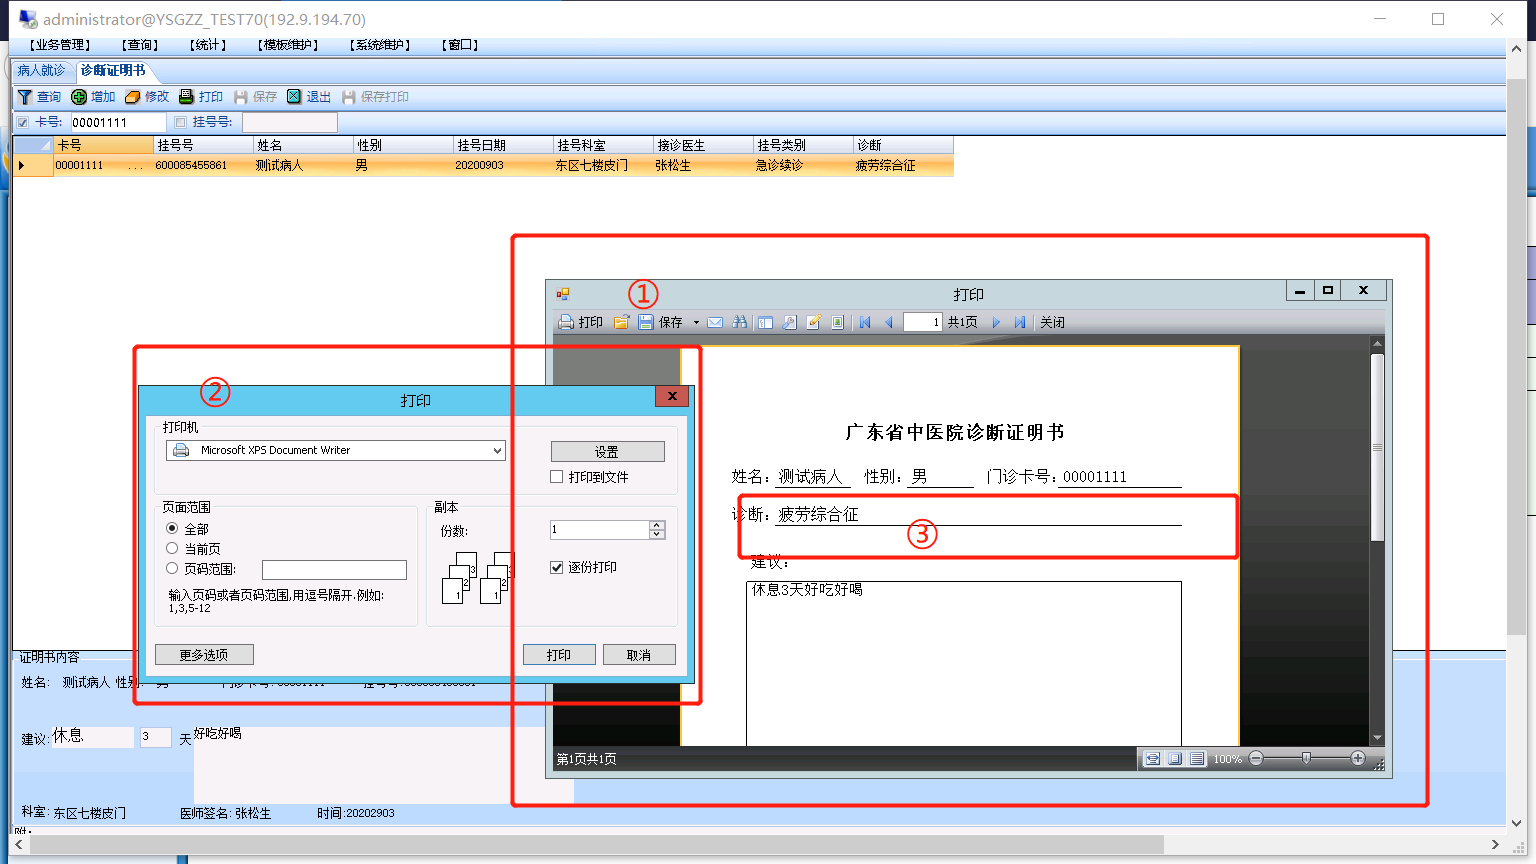Click the envelope email icon in preview toolbar
This screenshot has height=864, width=1536.
pyautogui.click(x=715, y=322)
